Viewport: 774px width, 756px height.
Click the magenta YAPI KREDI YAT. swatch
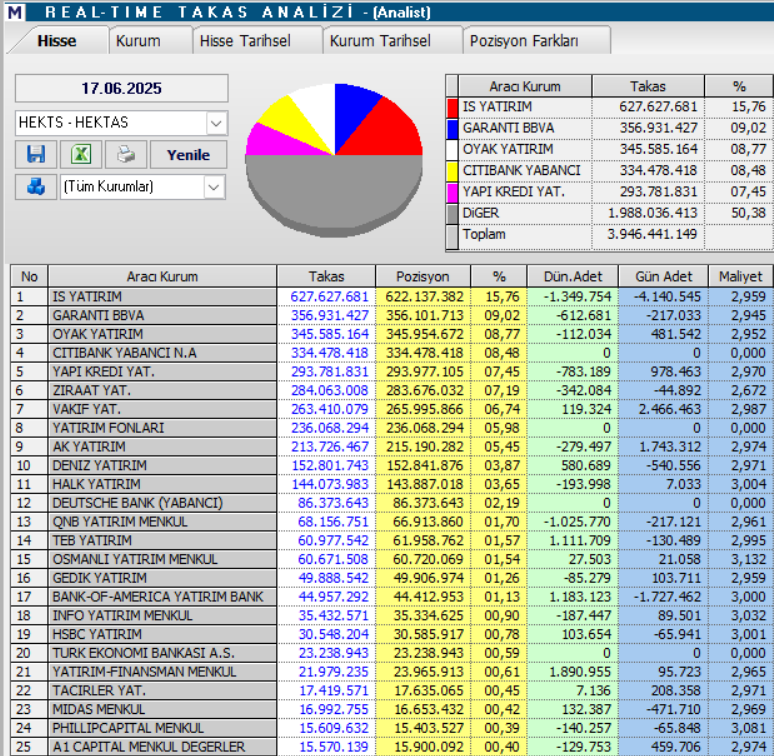pyautogui.click(x=452, y=192)
